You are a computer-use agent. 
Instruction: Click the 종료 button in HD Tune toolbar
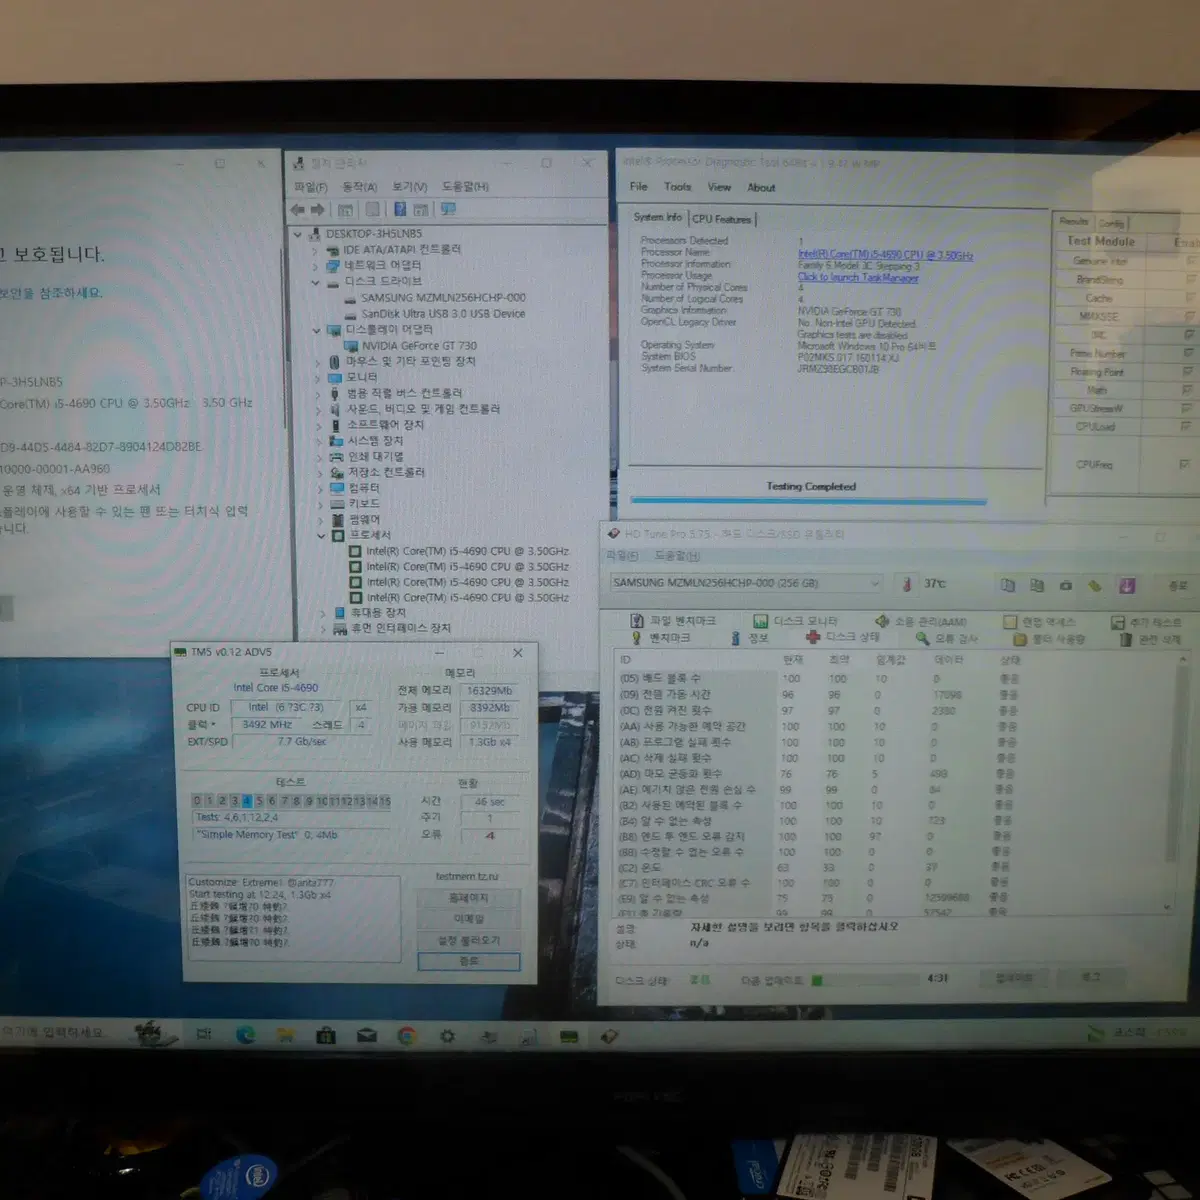click(1178, 585)
